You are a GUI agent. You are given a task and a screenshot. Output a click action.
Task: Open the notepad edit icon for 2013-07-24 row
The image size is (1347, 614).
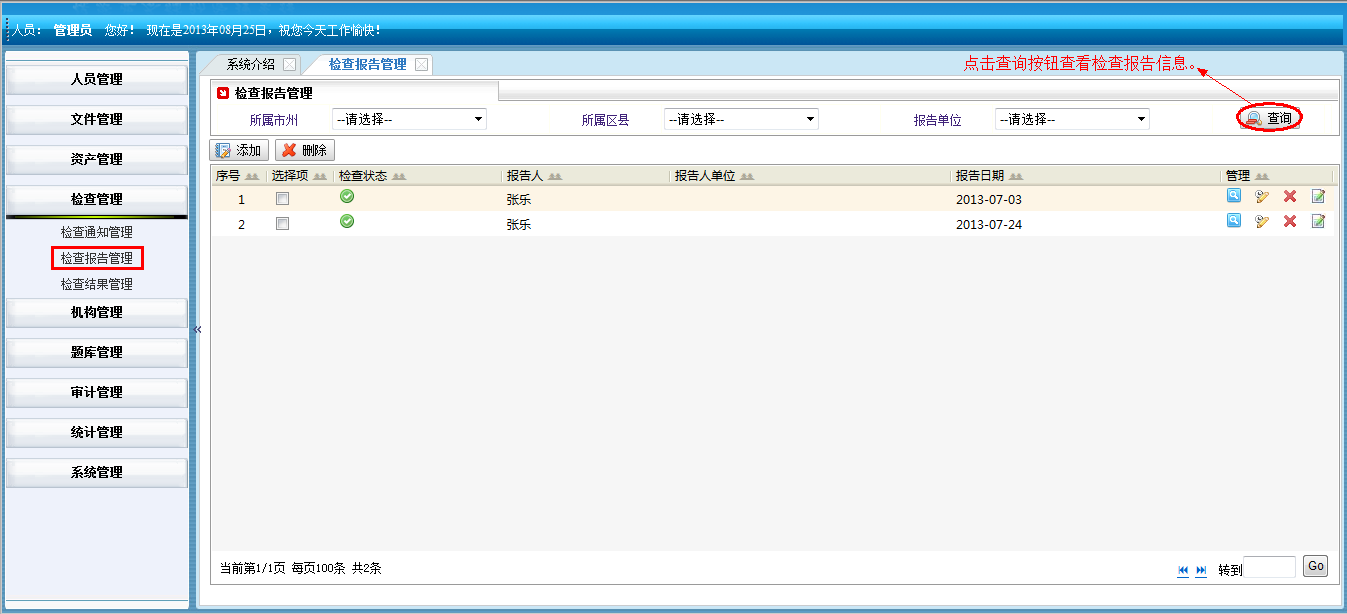point(1318,222)
